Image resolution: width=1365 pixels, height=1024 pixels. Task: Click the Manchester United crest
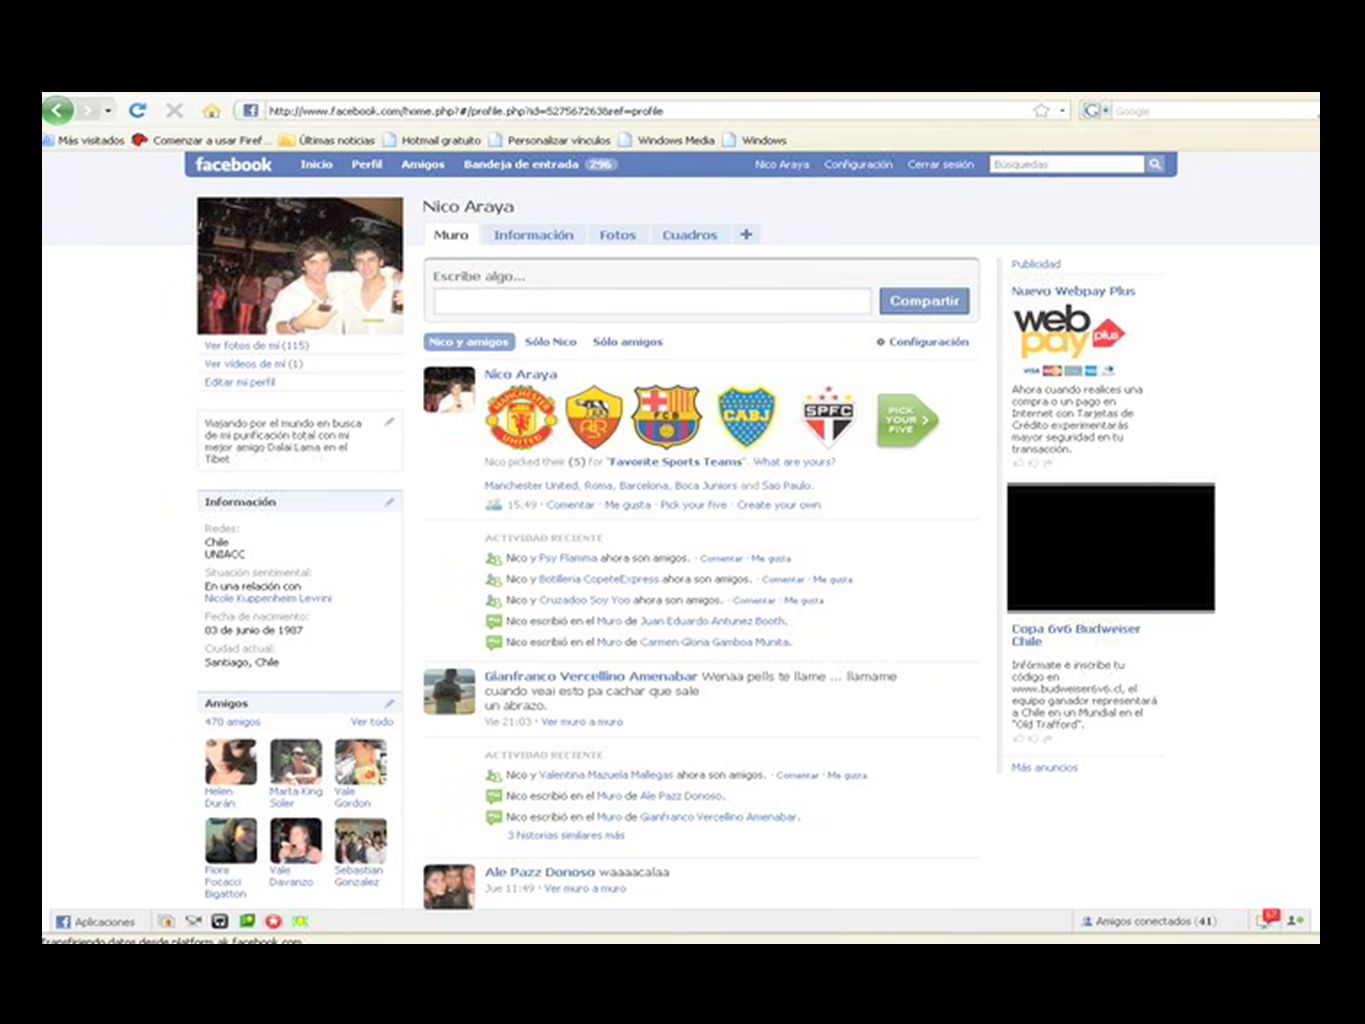(521, 417)
